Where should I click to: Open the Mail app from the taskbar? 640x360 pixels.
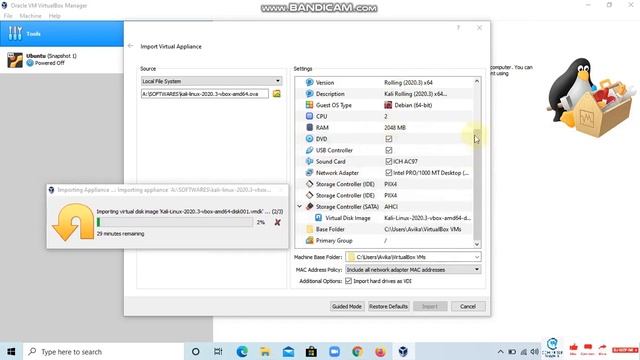coord(289,351)
